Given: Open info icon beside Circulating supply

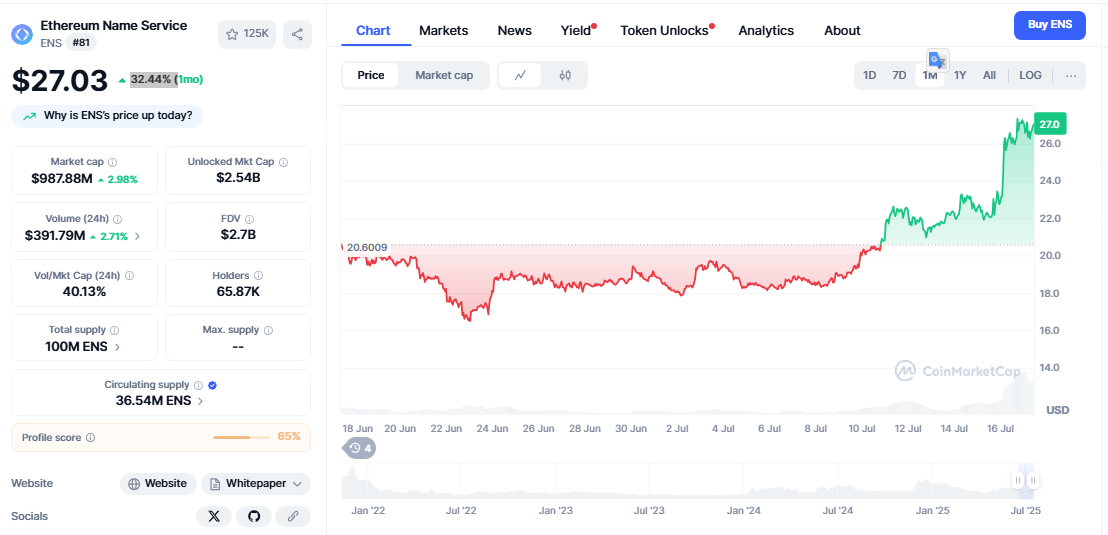Looking at the screenshot, I should point(199,385).
